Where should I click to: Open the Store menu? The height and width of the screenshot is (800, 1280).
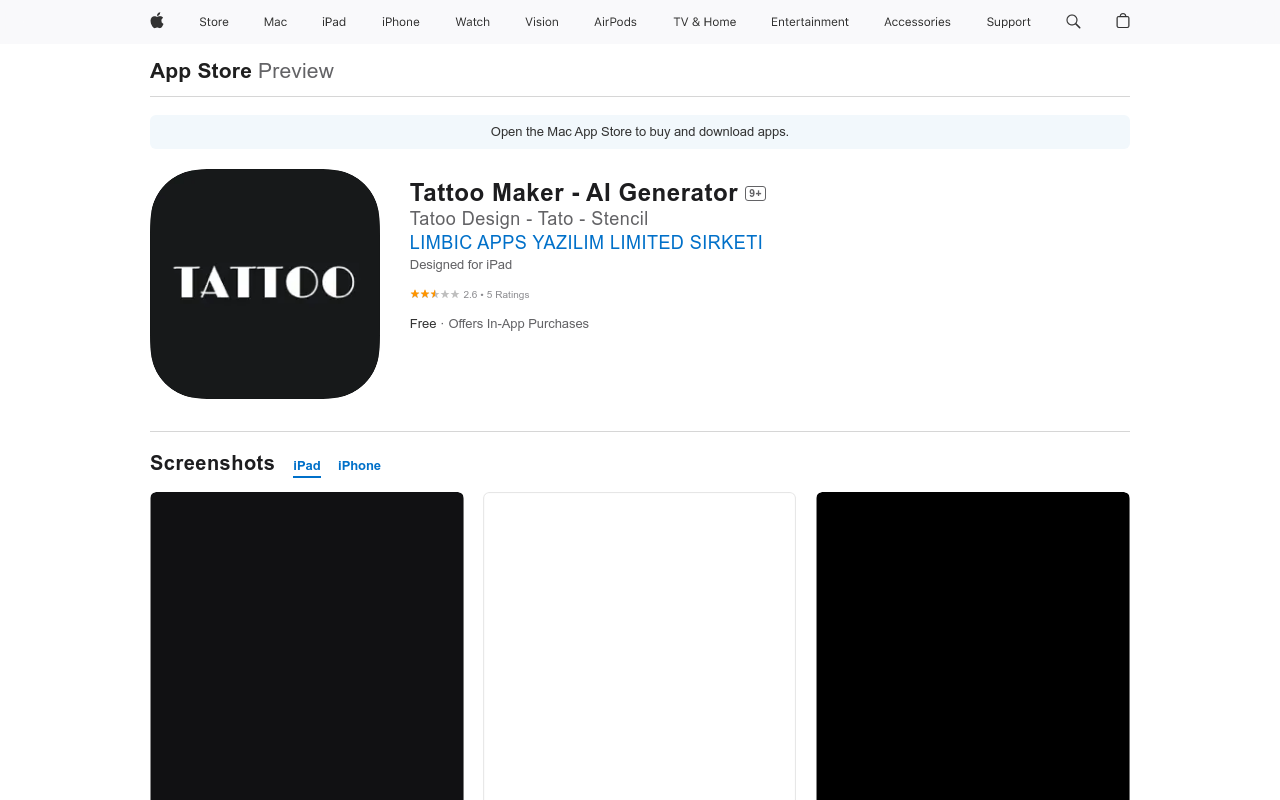coord(214,22)
